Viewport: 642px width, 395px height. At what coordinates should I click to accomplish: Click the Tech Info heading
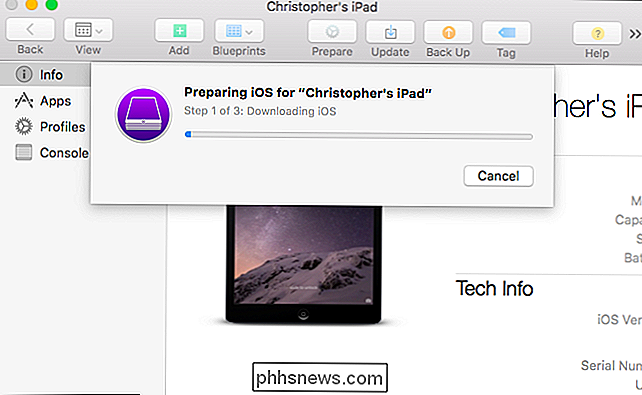point(494,289)
